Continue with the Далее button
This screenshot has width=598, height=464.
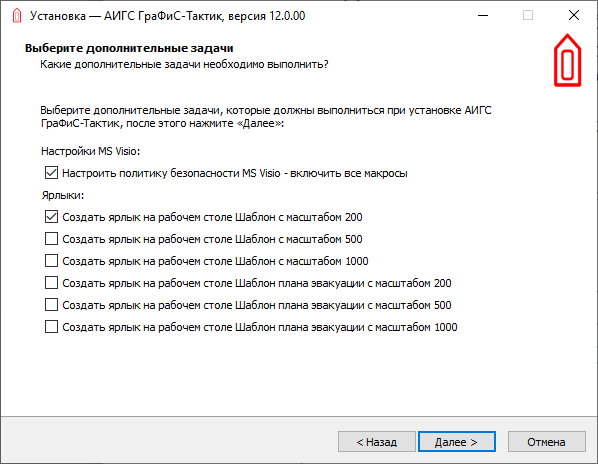click(457, 442)
